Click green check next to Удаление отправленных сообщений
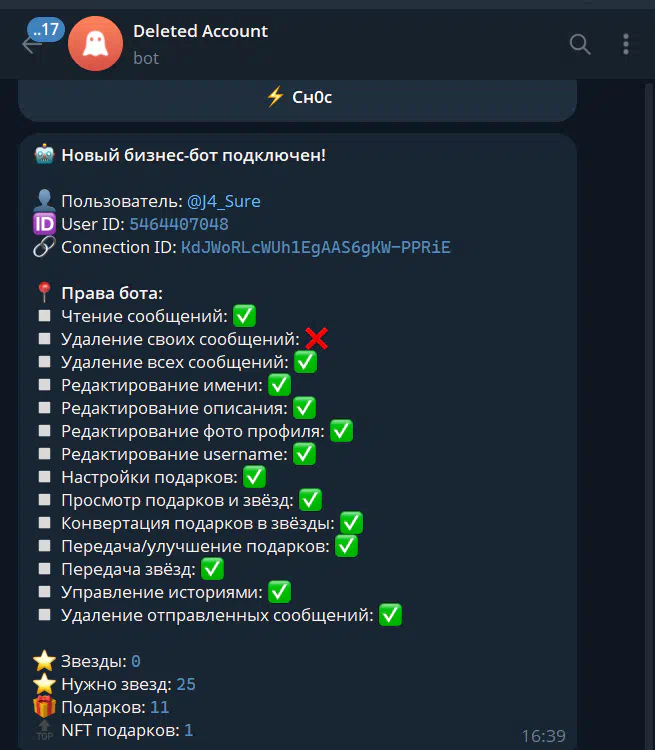655x750 pixels. (390, 615)
